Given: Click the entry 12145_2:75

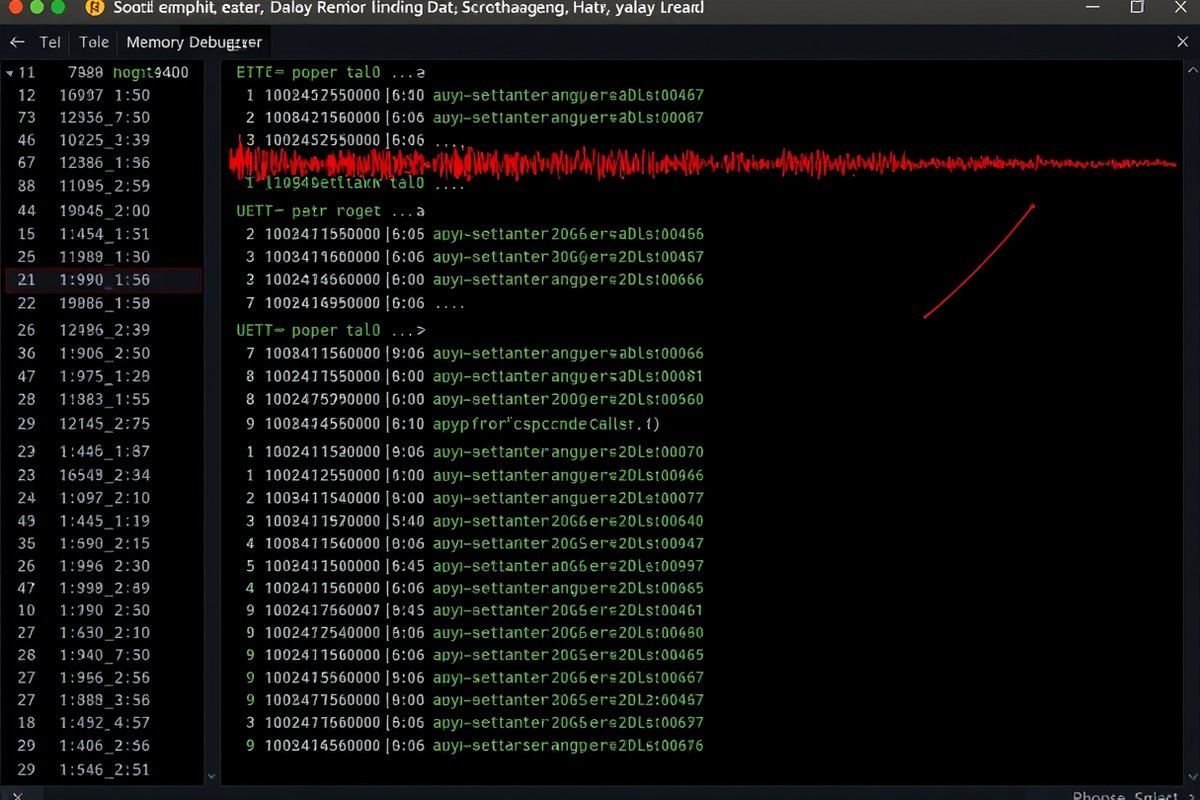Looking at the screenshot, I should click(104, 423).
